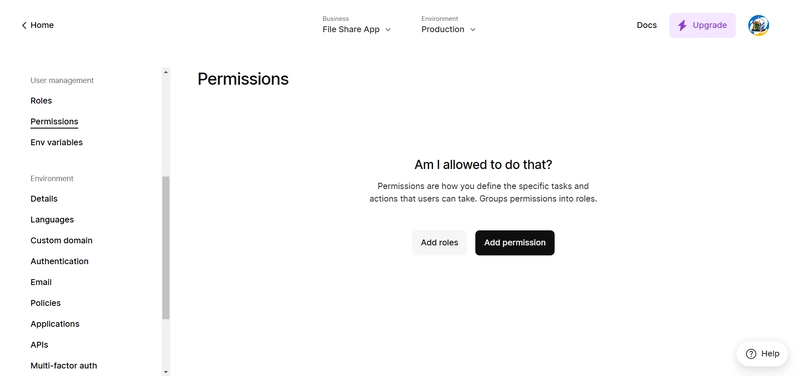This screenshot has width=800, height=376.
Task: Open the Docs link
Action: (x=646, y=26)
